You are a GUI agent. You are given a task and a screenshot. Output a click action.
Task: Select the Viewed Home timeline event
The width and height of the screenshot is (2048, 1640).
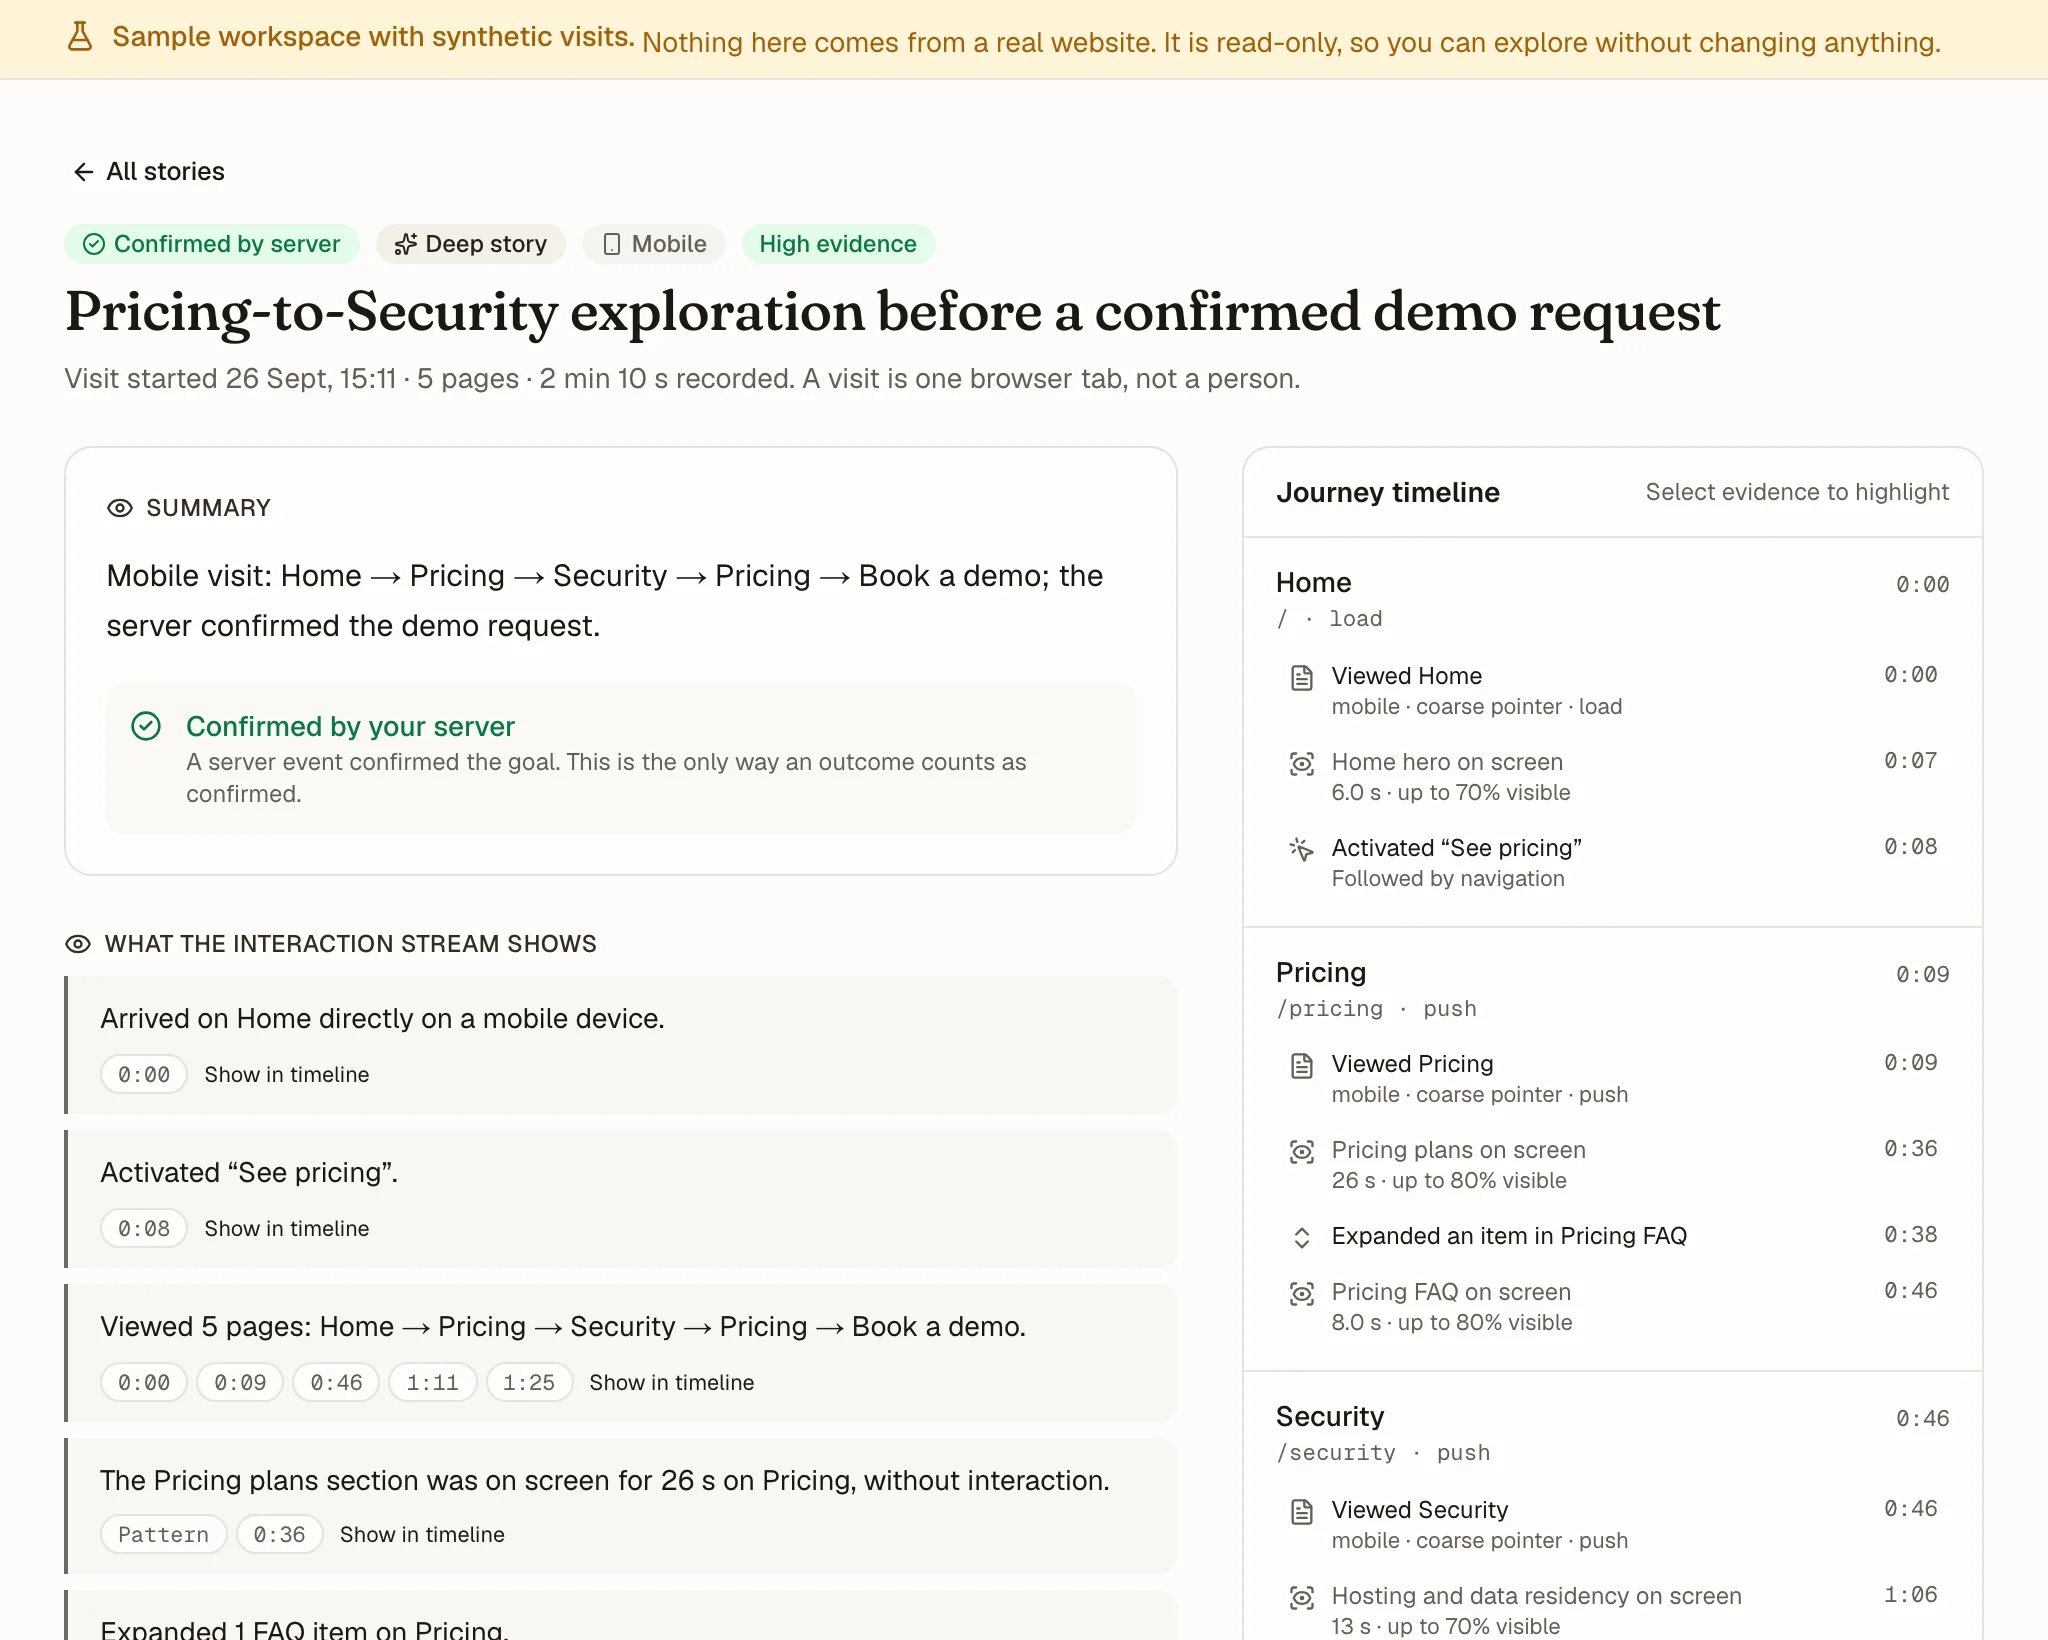pyautogui.click(x=1612, y=690)
